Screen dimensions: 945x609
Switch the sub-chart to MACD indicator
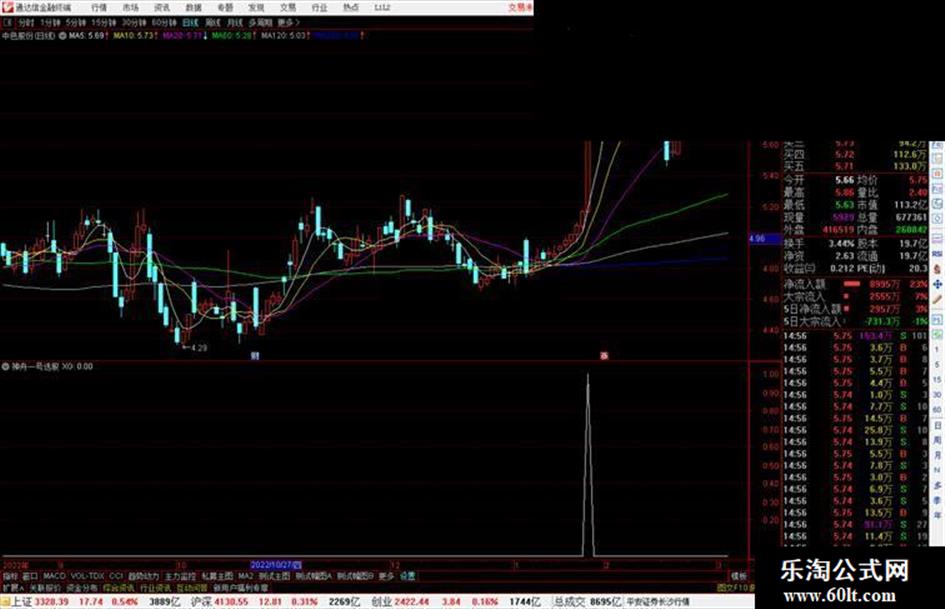(x=54, y=576)
